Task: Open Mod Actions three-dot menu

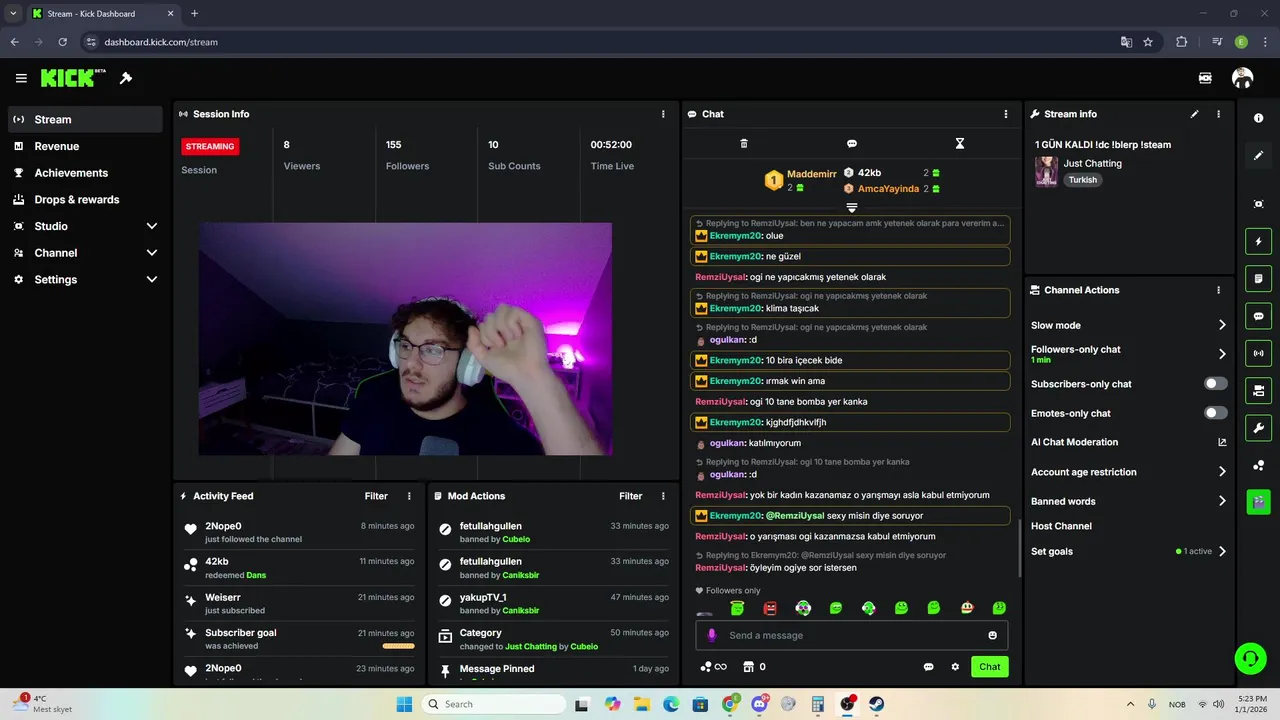Action: [663, 496]
